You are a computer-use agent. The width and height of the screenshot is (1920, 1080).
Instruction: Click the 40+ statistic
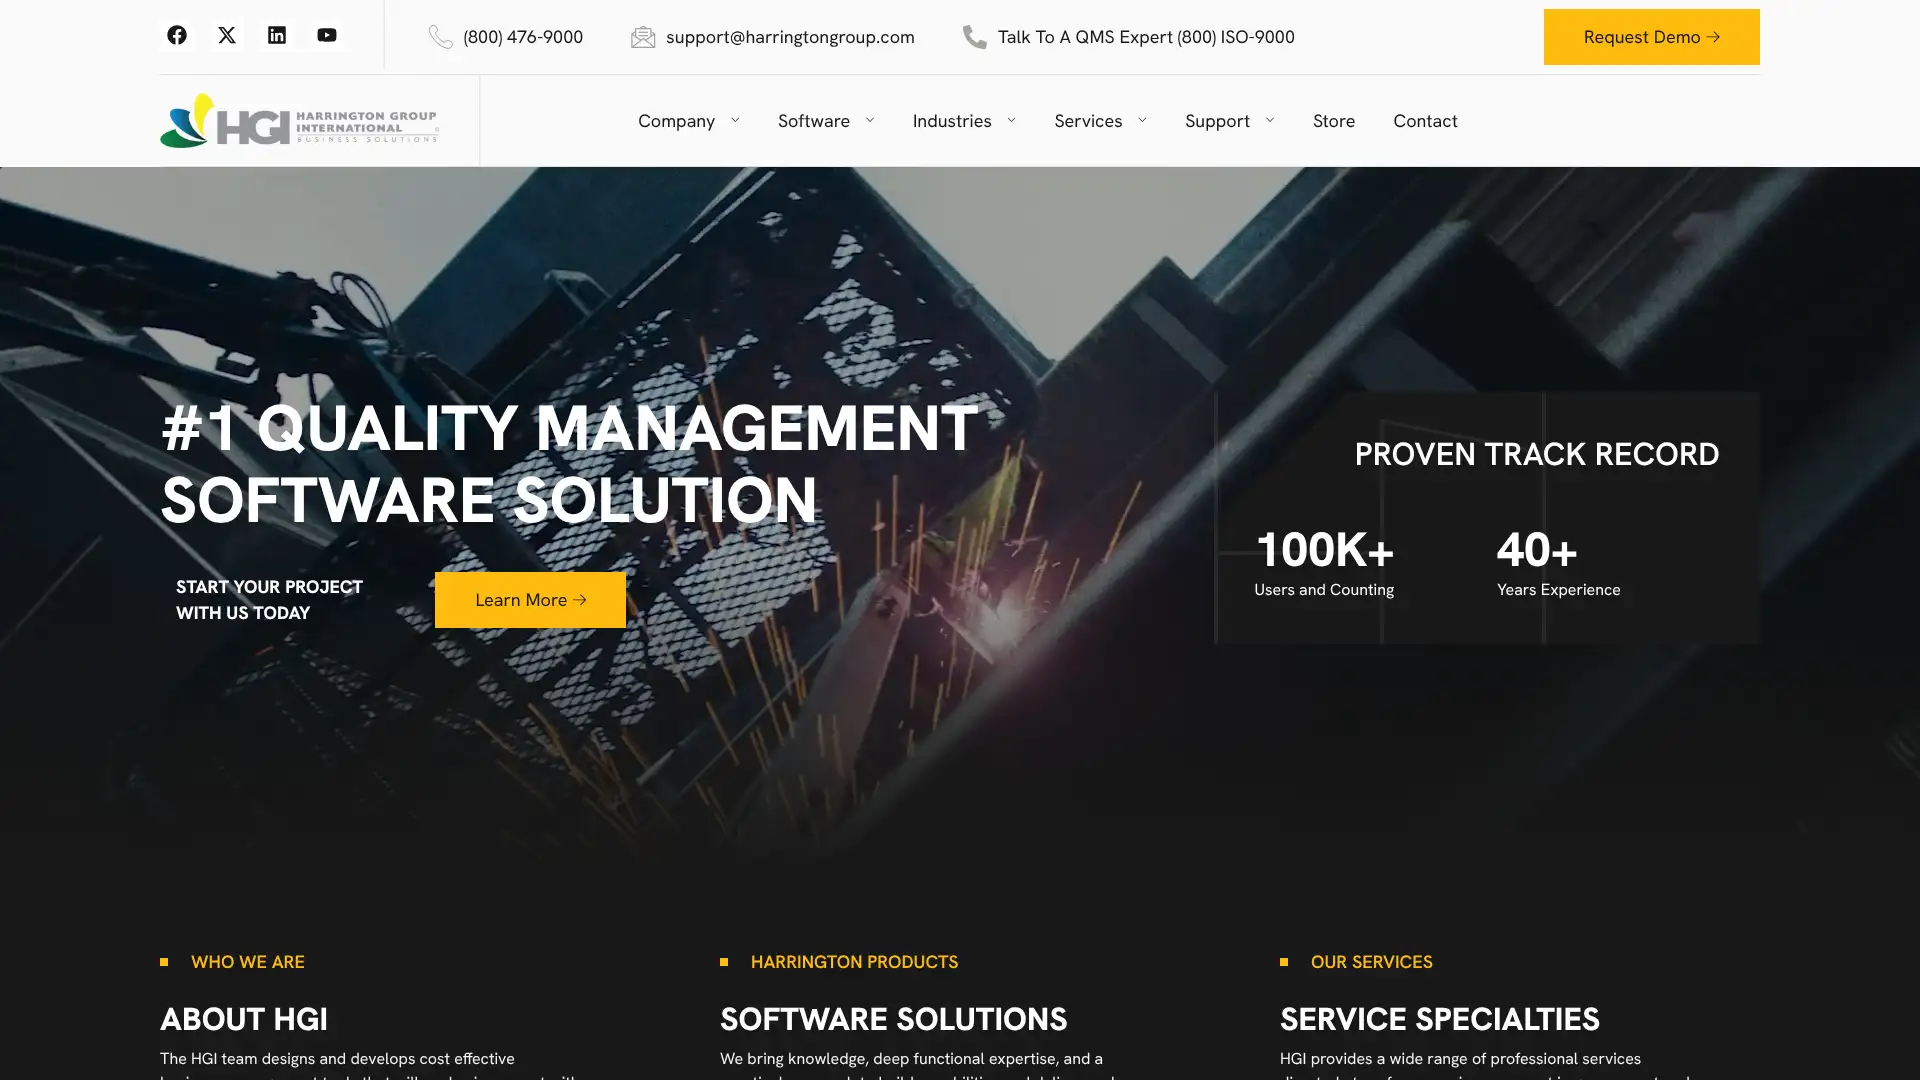click(1537, 550)
